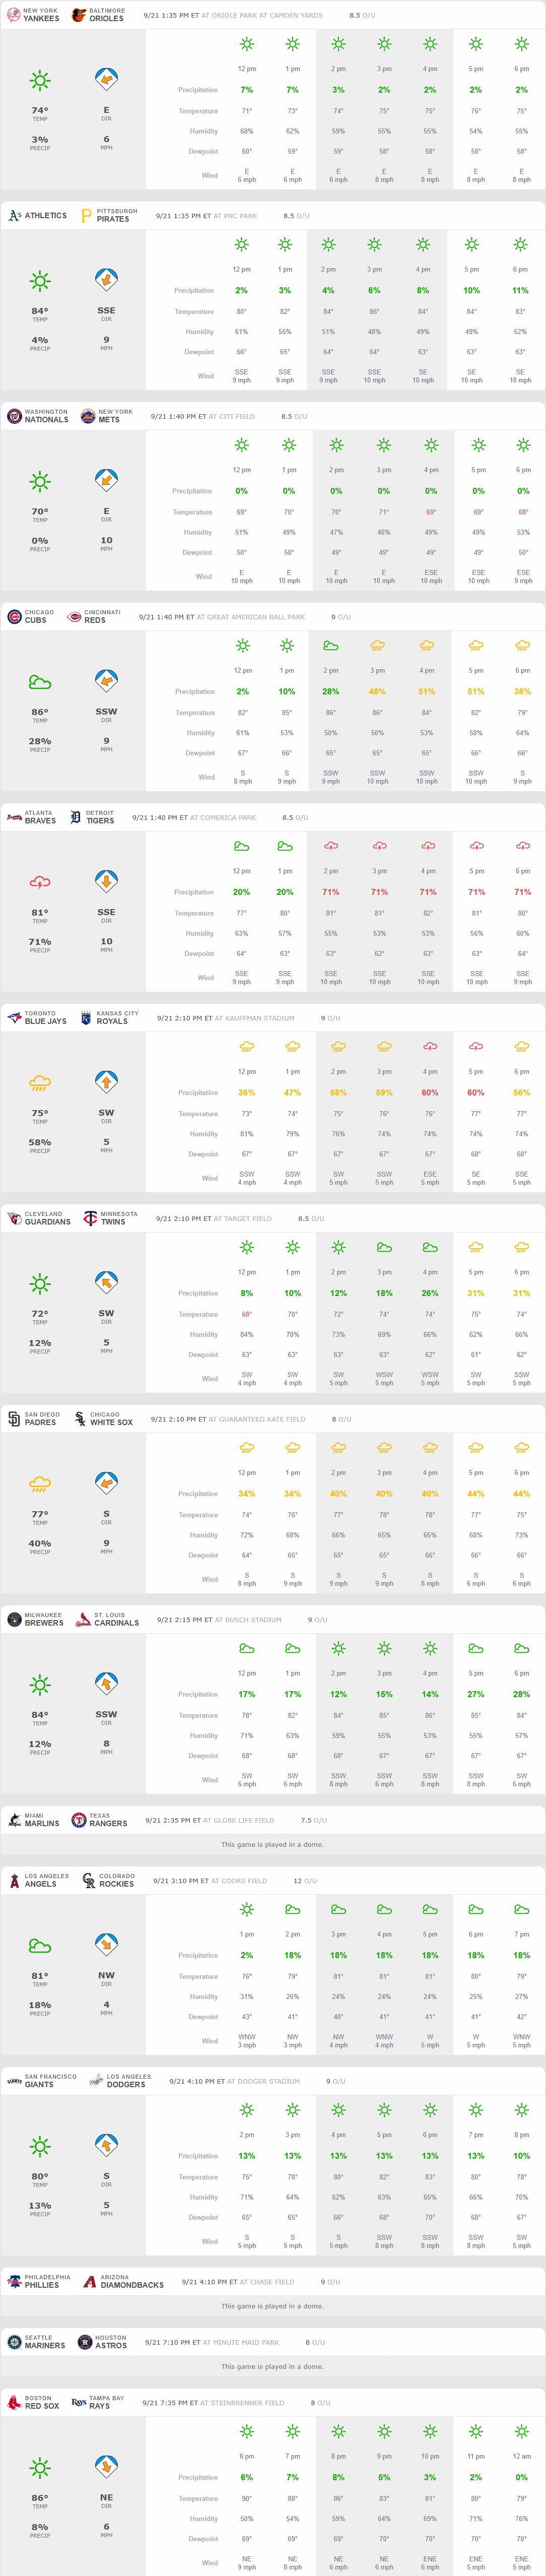Click the Pittsburgh Pirates logo icon
This screenshot has height=2576, width=546.
(87, 215)
